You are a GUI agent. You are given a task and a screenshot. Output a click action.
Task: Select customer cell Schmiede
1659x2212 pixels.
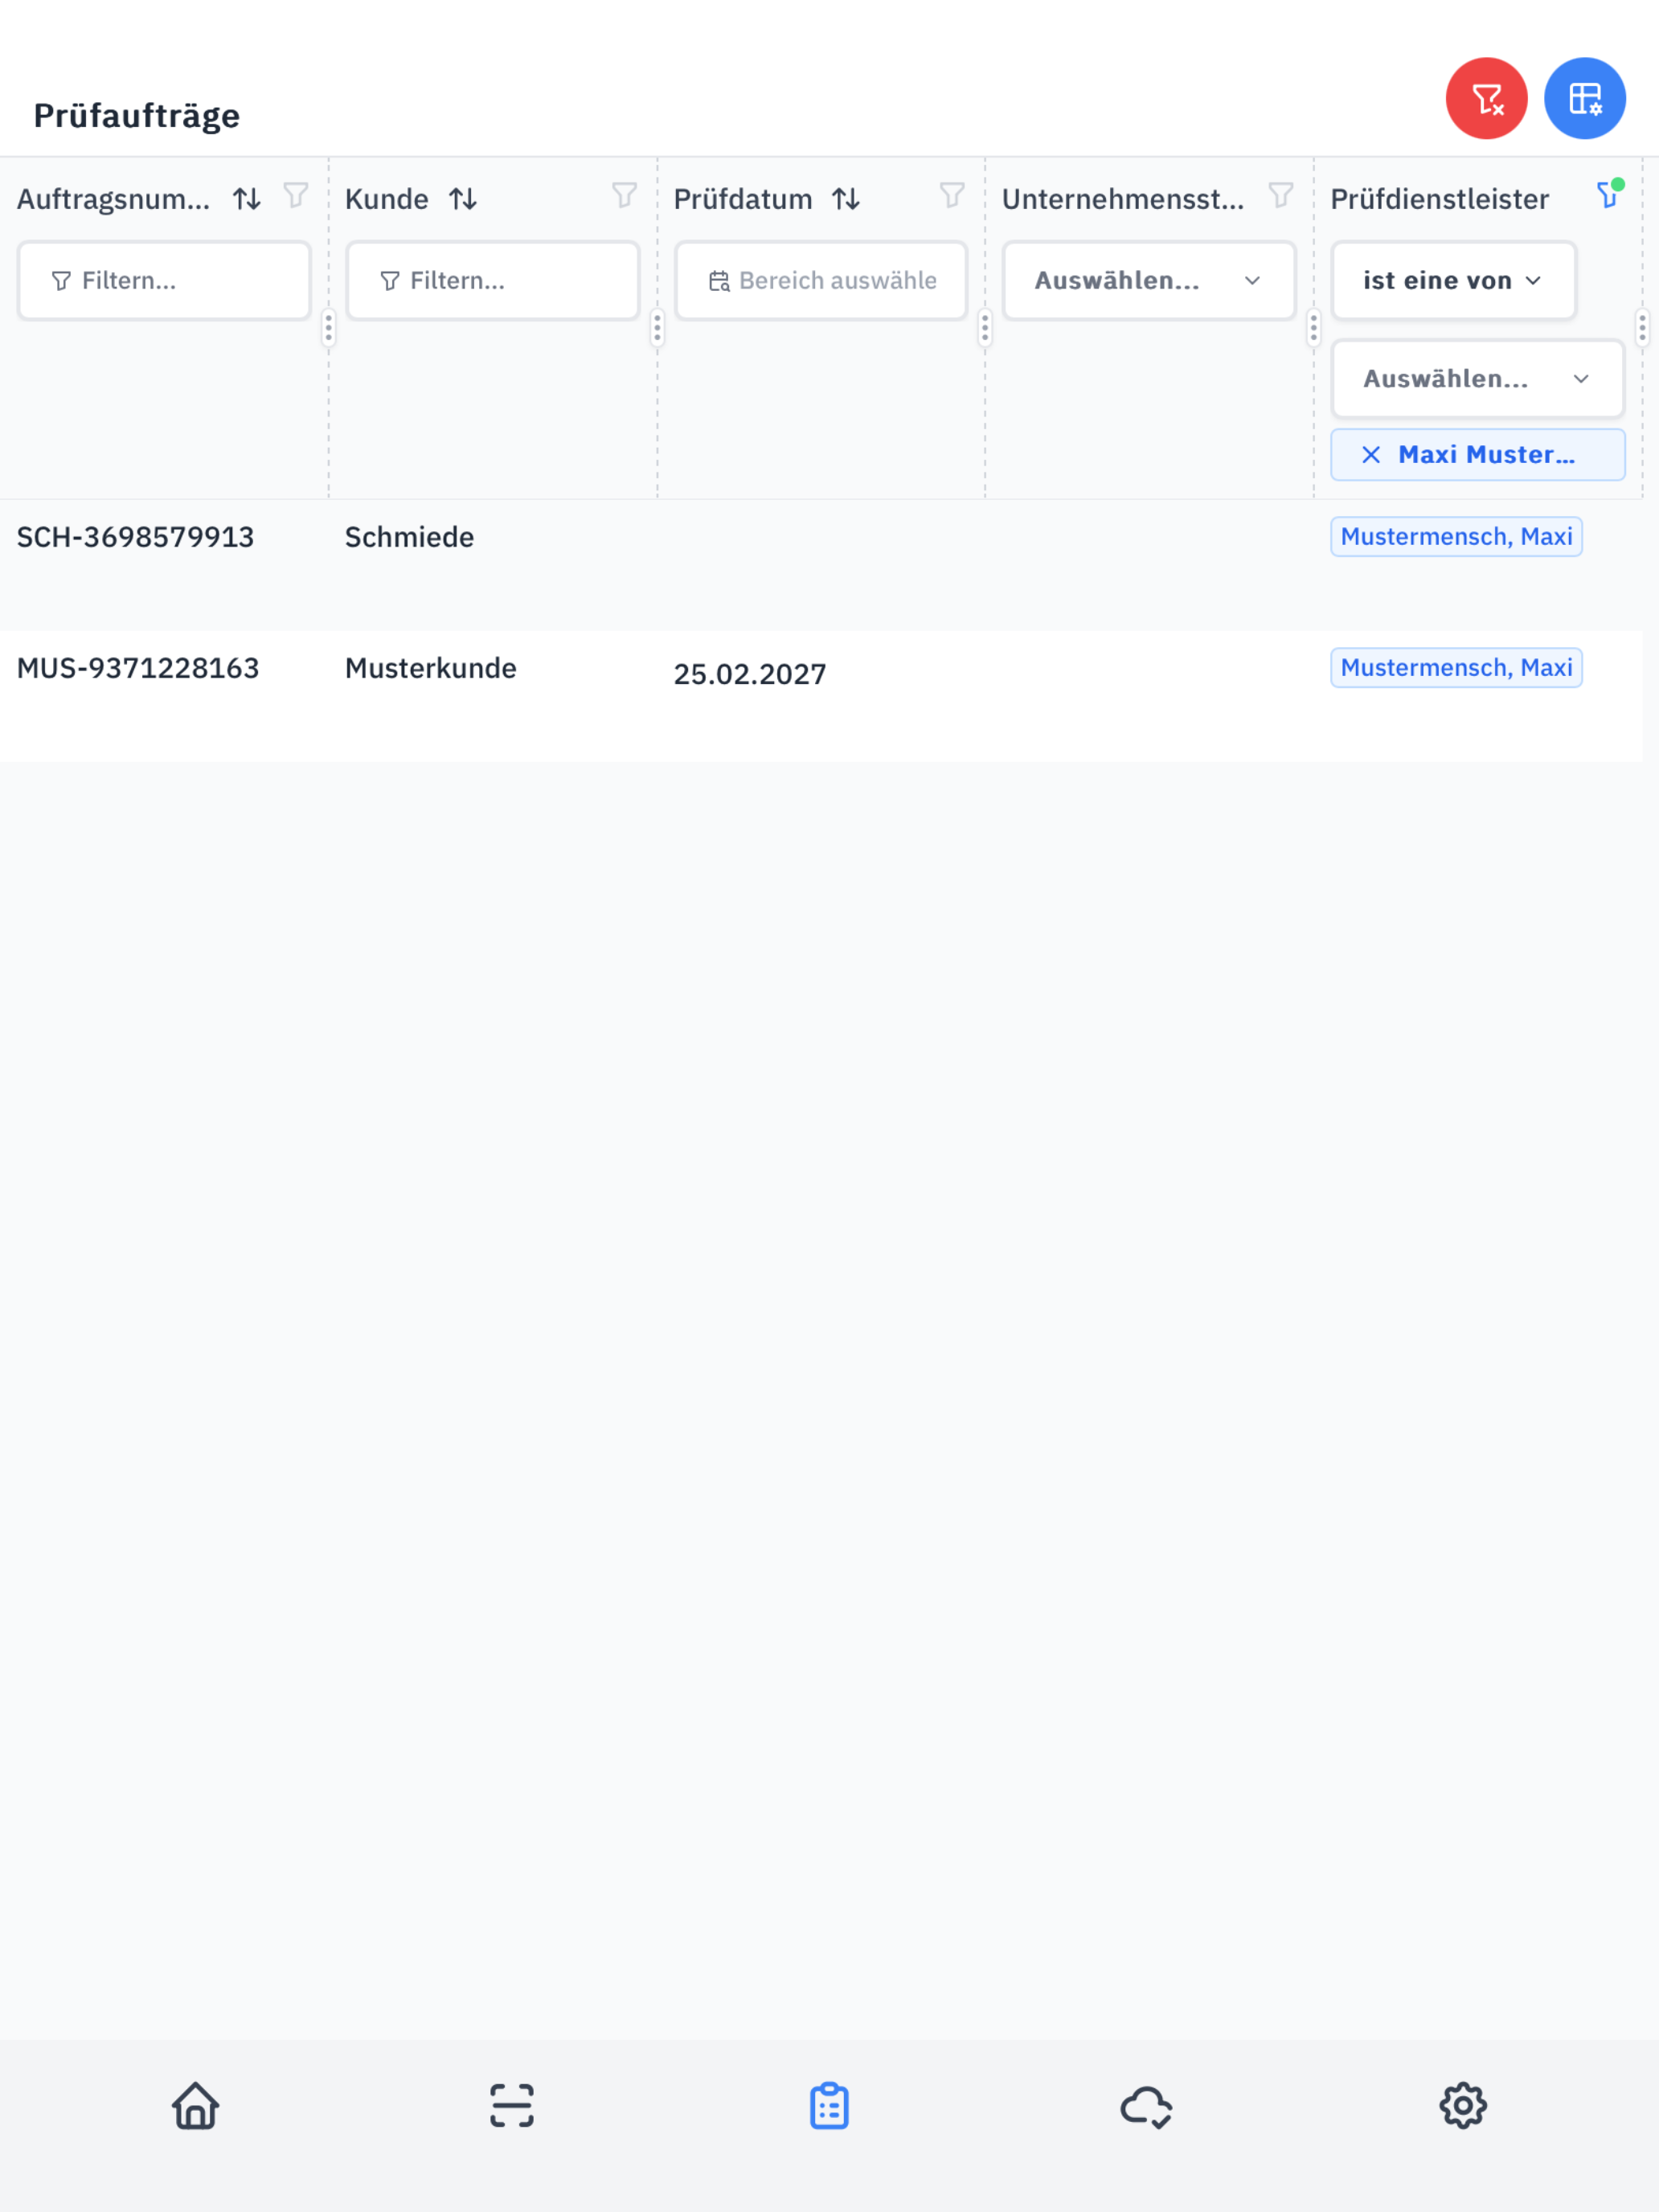[409, 537]
